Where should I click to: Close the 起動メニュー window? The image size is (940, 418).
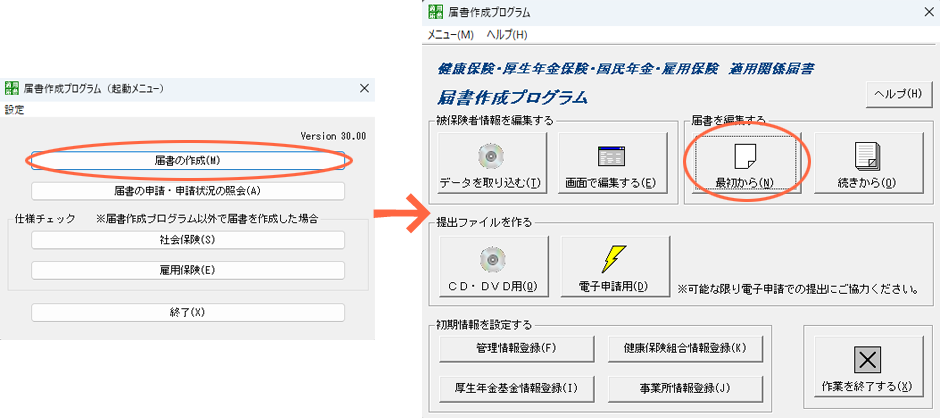point(364,89)
